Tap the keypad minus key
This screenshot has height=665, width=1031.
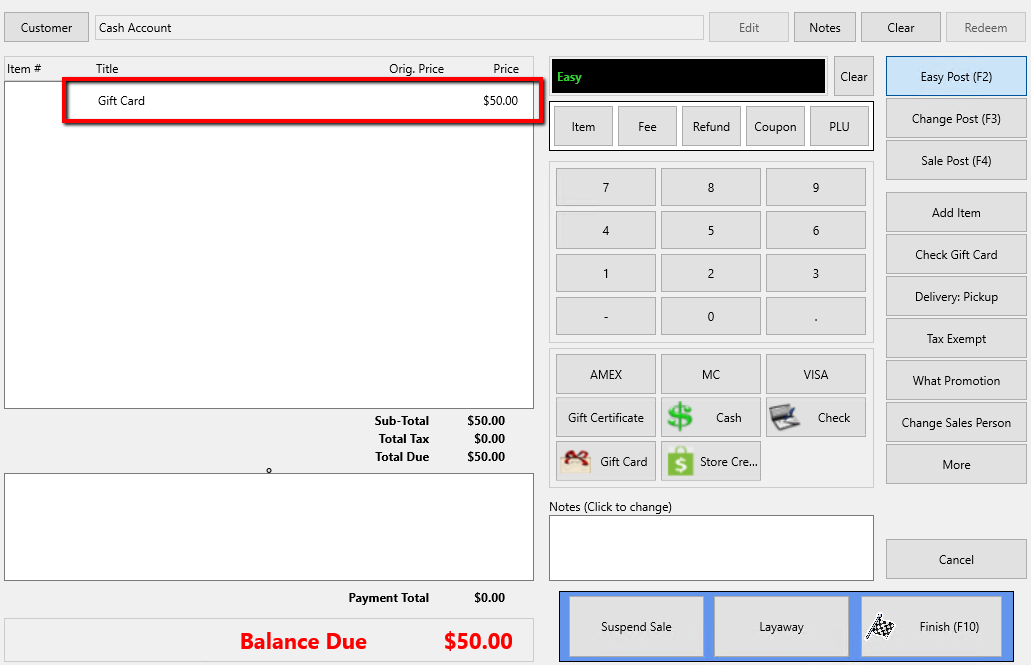tap(606, 316)
